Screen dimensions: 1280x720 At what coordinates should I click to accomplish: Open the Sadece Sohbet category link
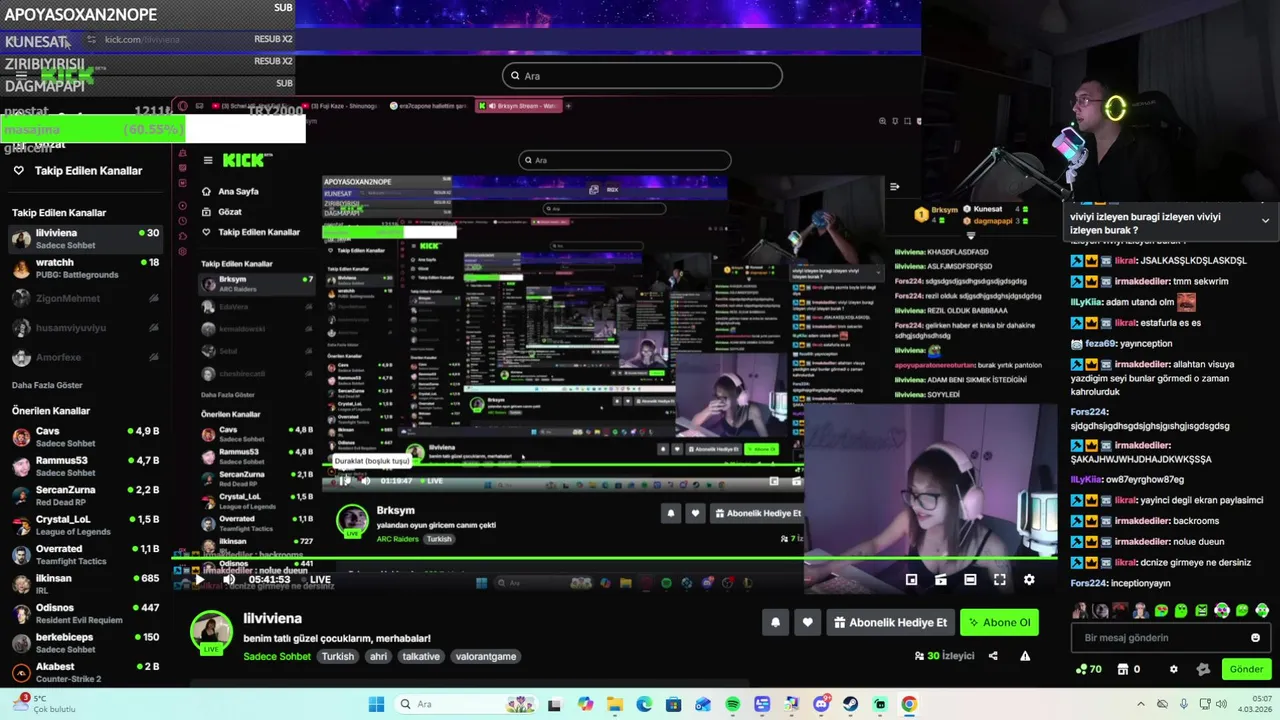click(277, 657)
